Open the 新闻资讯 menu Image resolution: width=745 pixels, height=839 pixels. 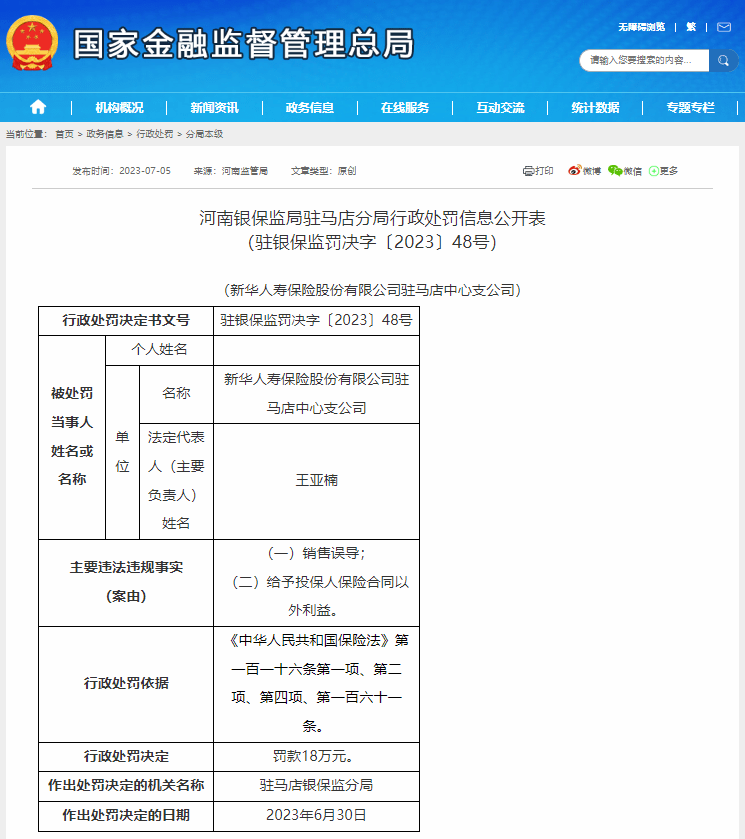click(215, 108)
